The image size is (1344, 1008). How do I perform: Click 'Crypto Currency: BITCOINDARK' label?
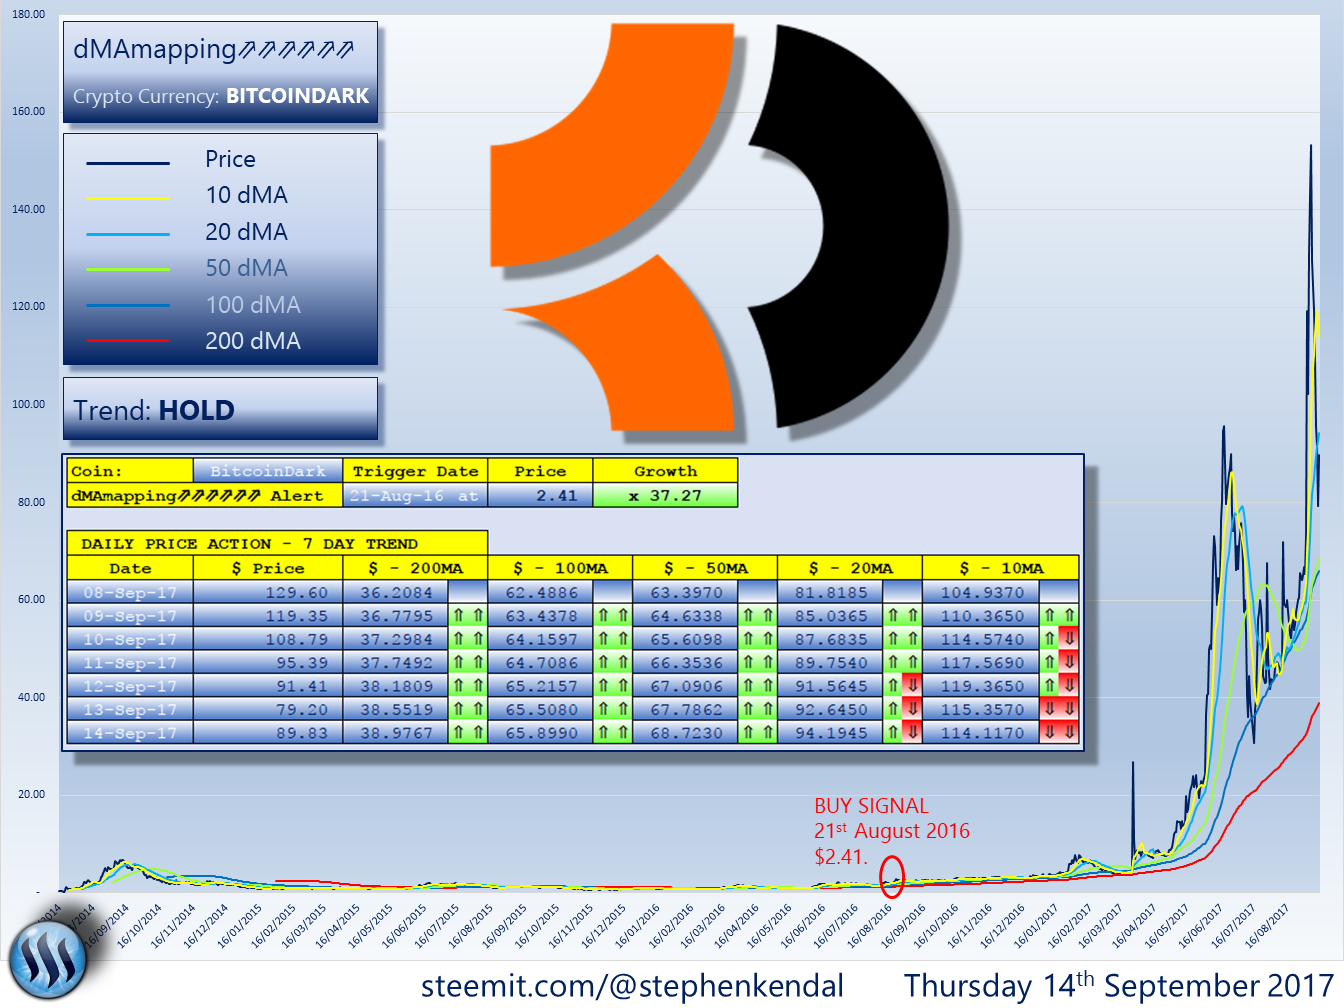click(x=221, y=96)
